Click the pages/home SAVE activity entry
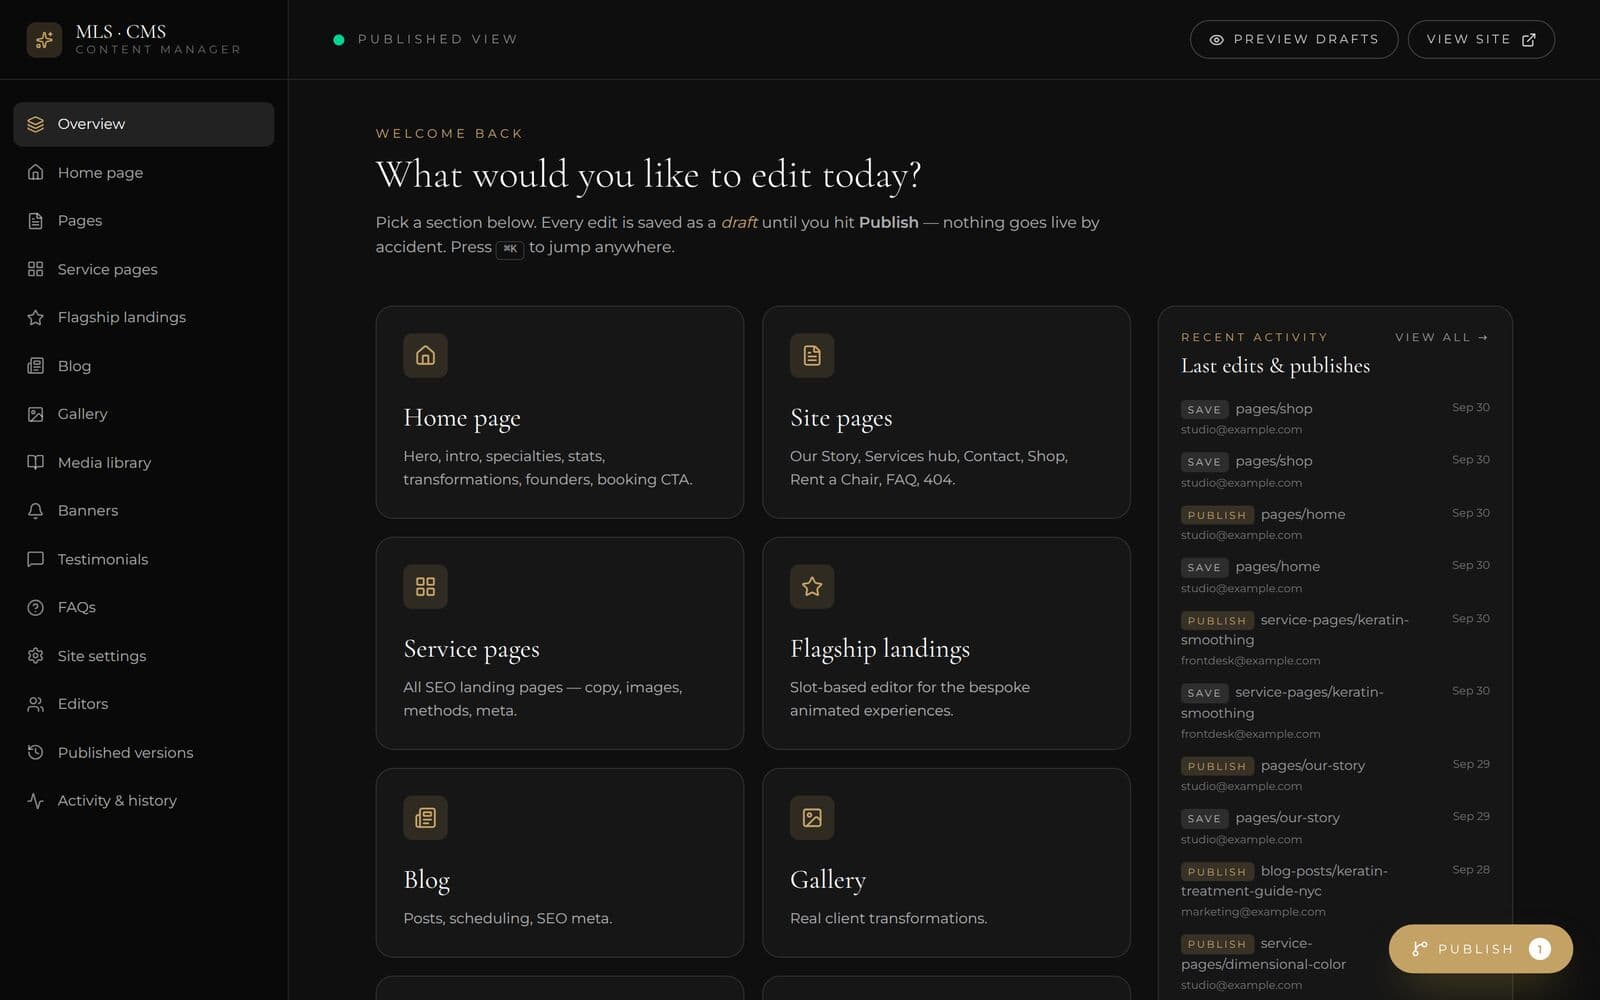Screen dimensions: 1600x1000 1335,577
